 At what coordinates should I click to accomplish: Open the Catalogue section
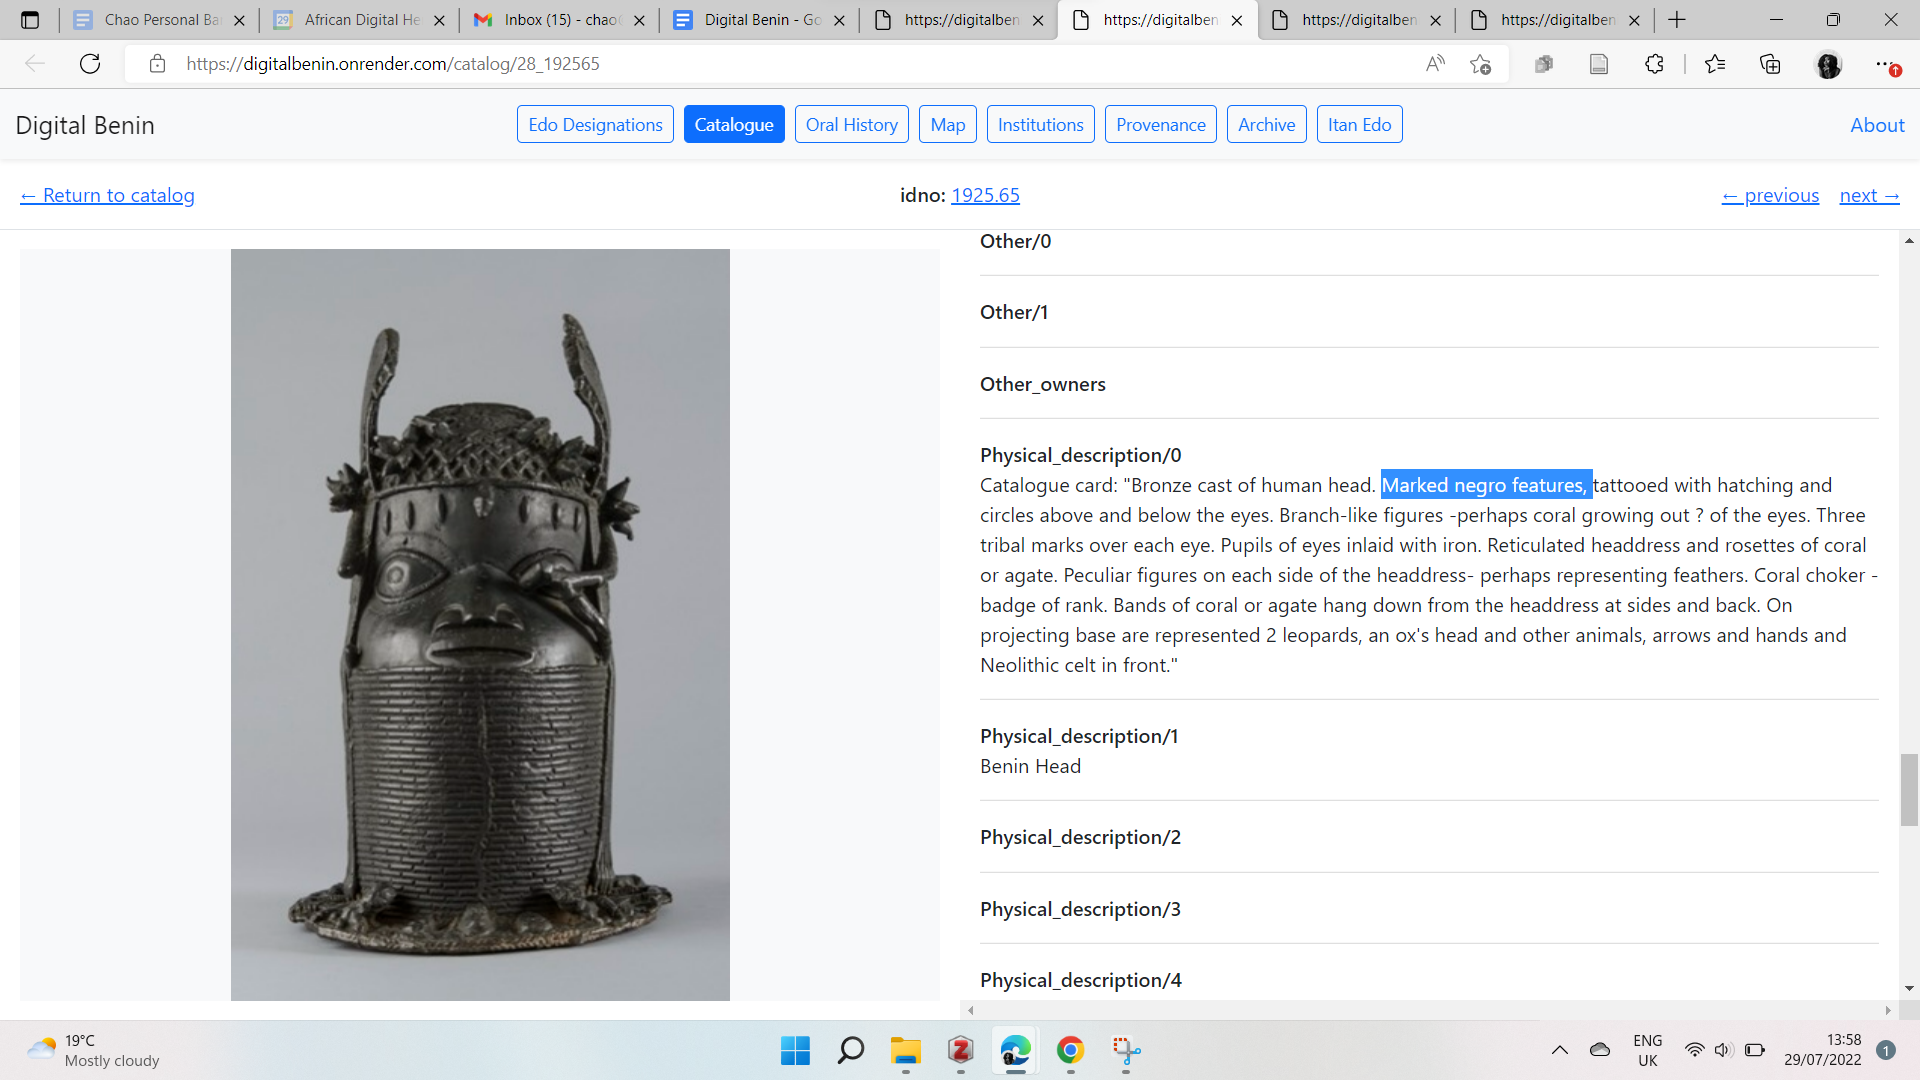pos(734,125)
